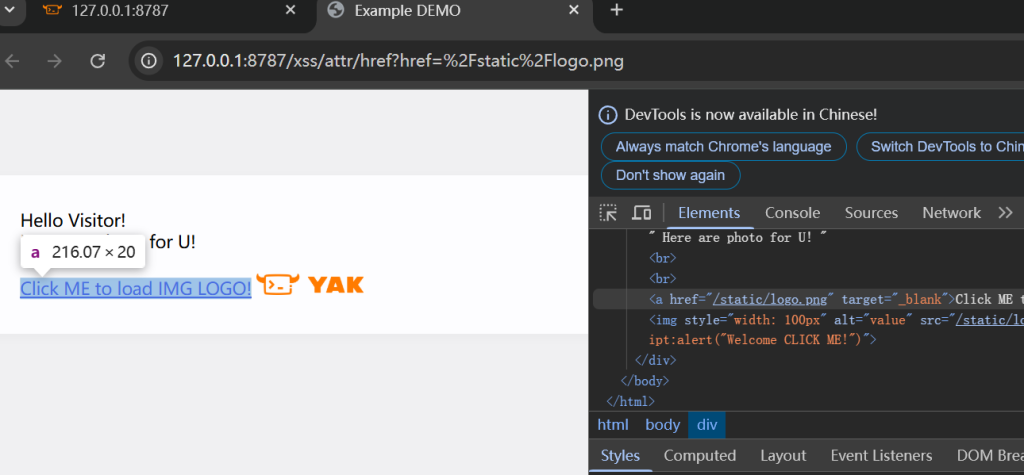Image resolution: width=1024 pixels, height=475 pixels.
Task: Switch to the Computed styles tab
Action: [x=699, y=456]
